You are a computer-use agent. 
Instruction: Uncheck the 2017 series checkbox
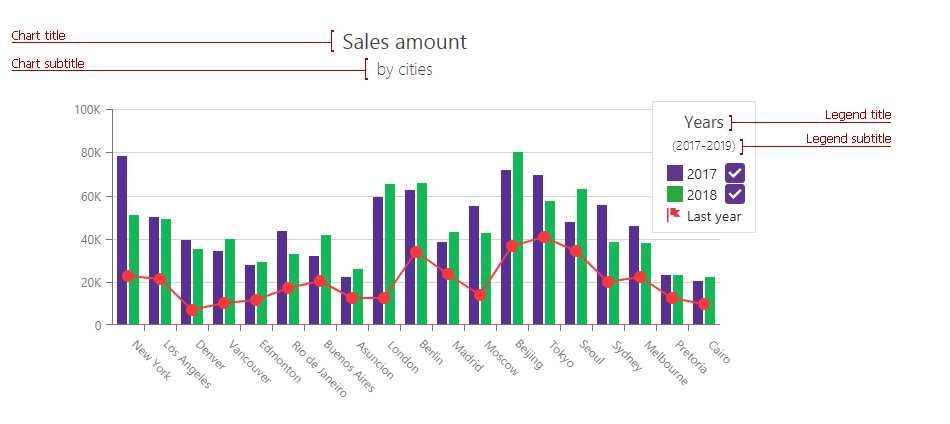coord(735,173)
